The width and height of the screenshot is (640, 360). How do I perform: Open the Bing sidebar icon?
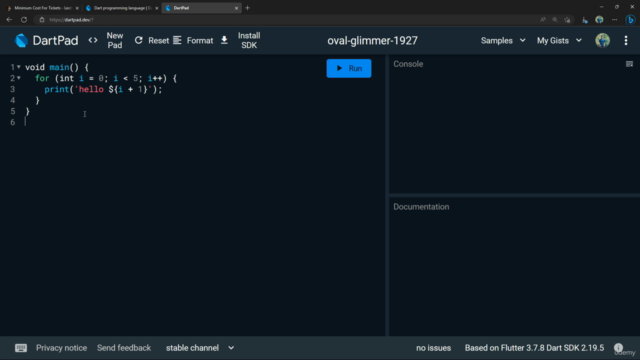(631, 20)
